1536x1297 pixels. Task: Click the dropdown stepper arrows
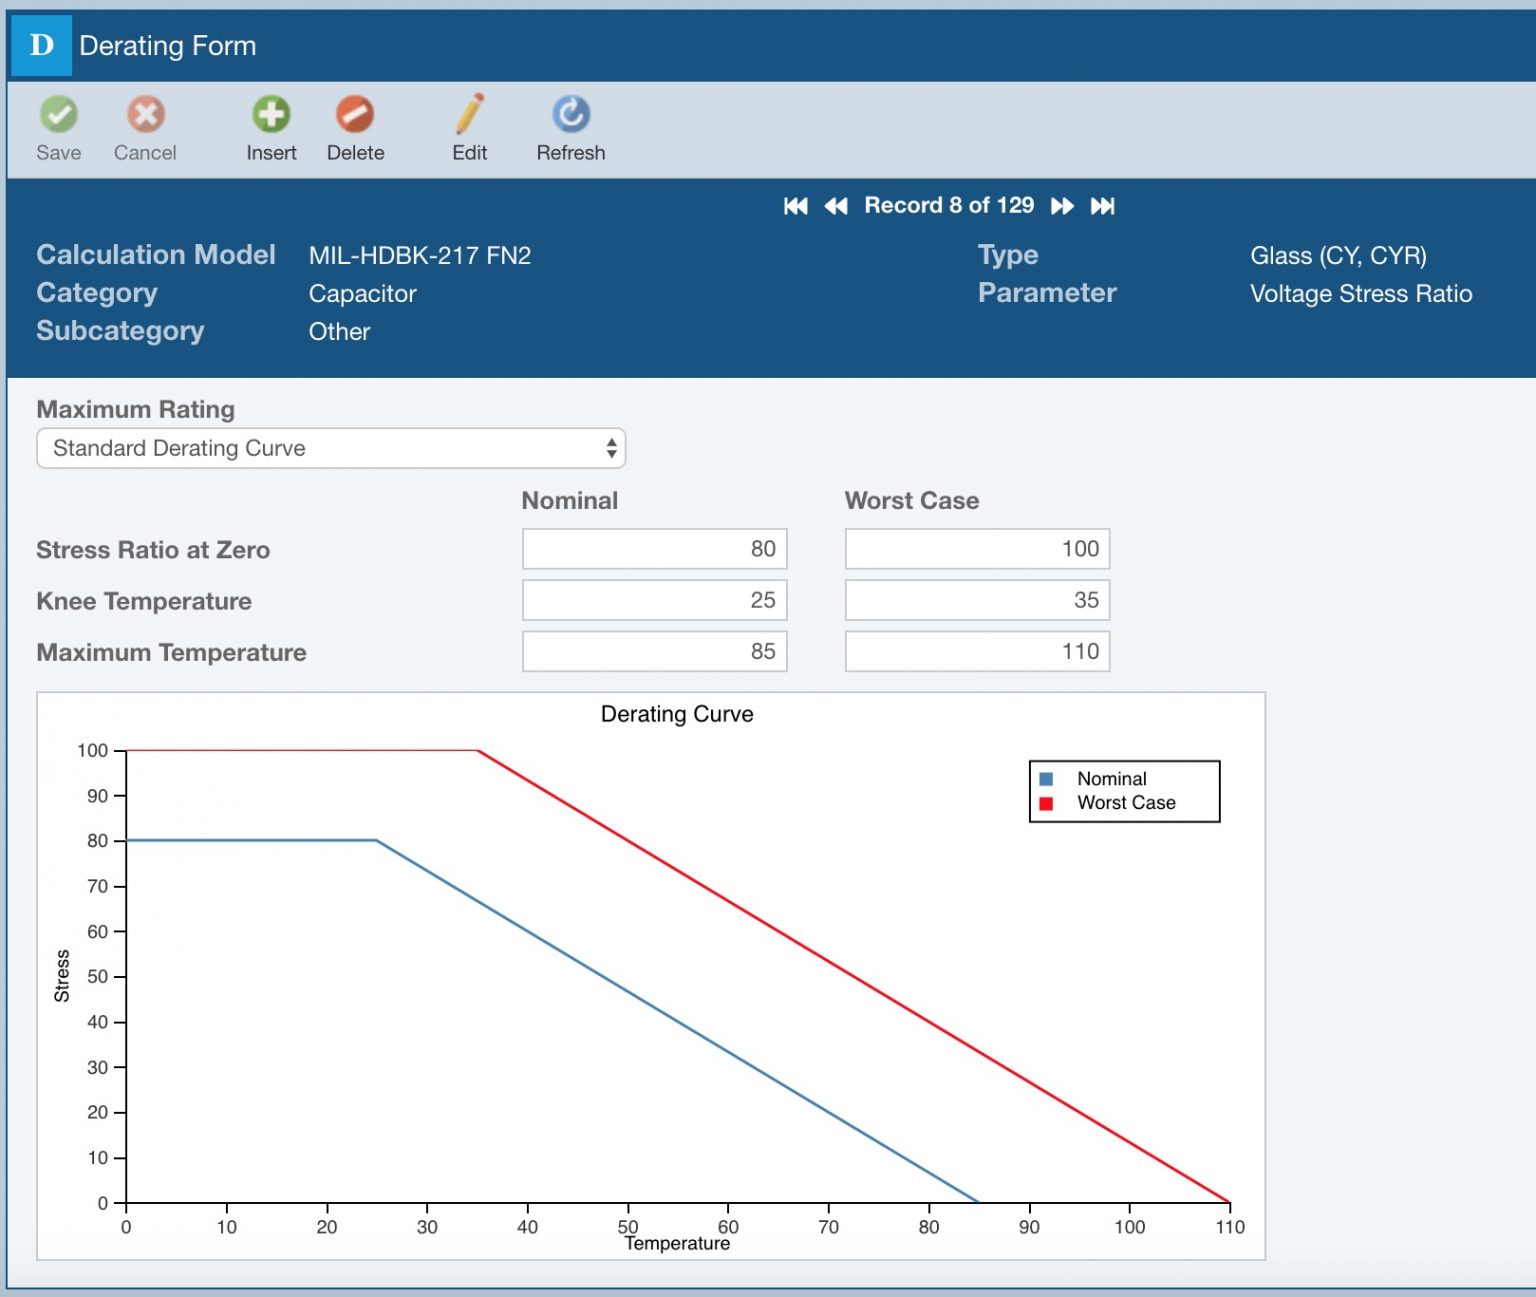coord(611,448)
